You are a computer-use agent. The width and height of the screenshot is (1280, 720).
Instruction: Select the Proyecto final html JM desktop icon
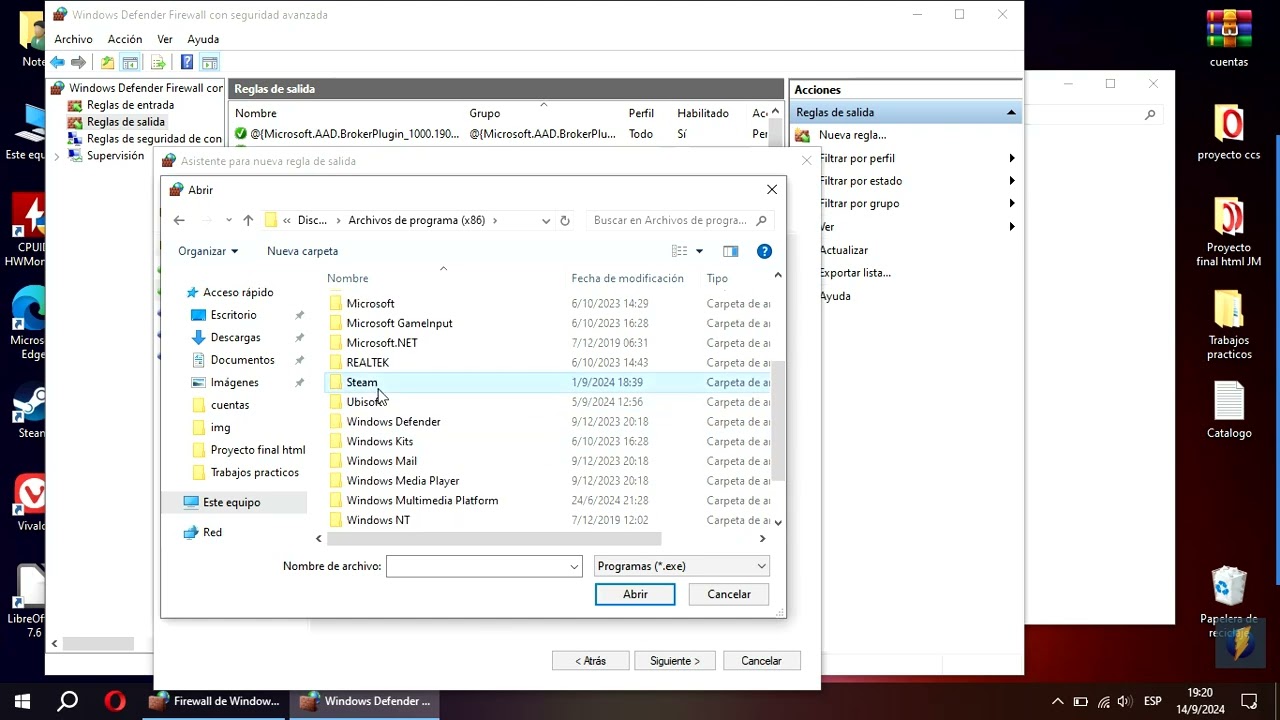(1229, 232)
